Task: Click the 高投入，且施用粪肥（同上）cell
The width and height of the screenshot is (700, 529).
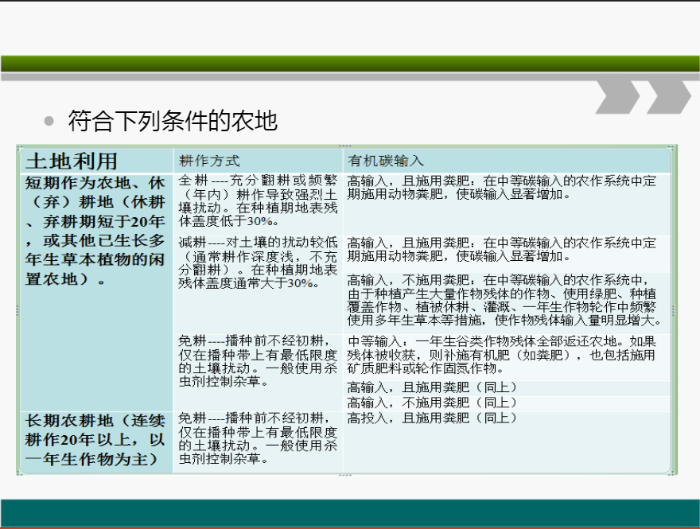Action: [x=430, y=417]
